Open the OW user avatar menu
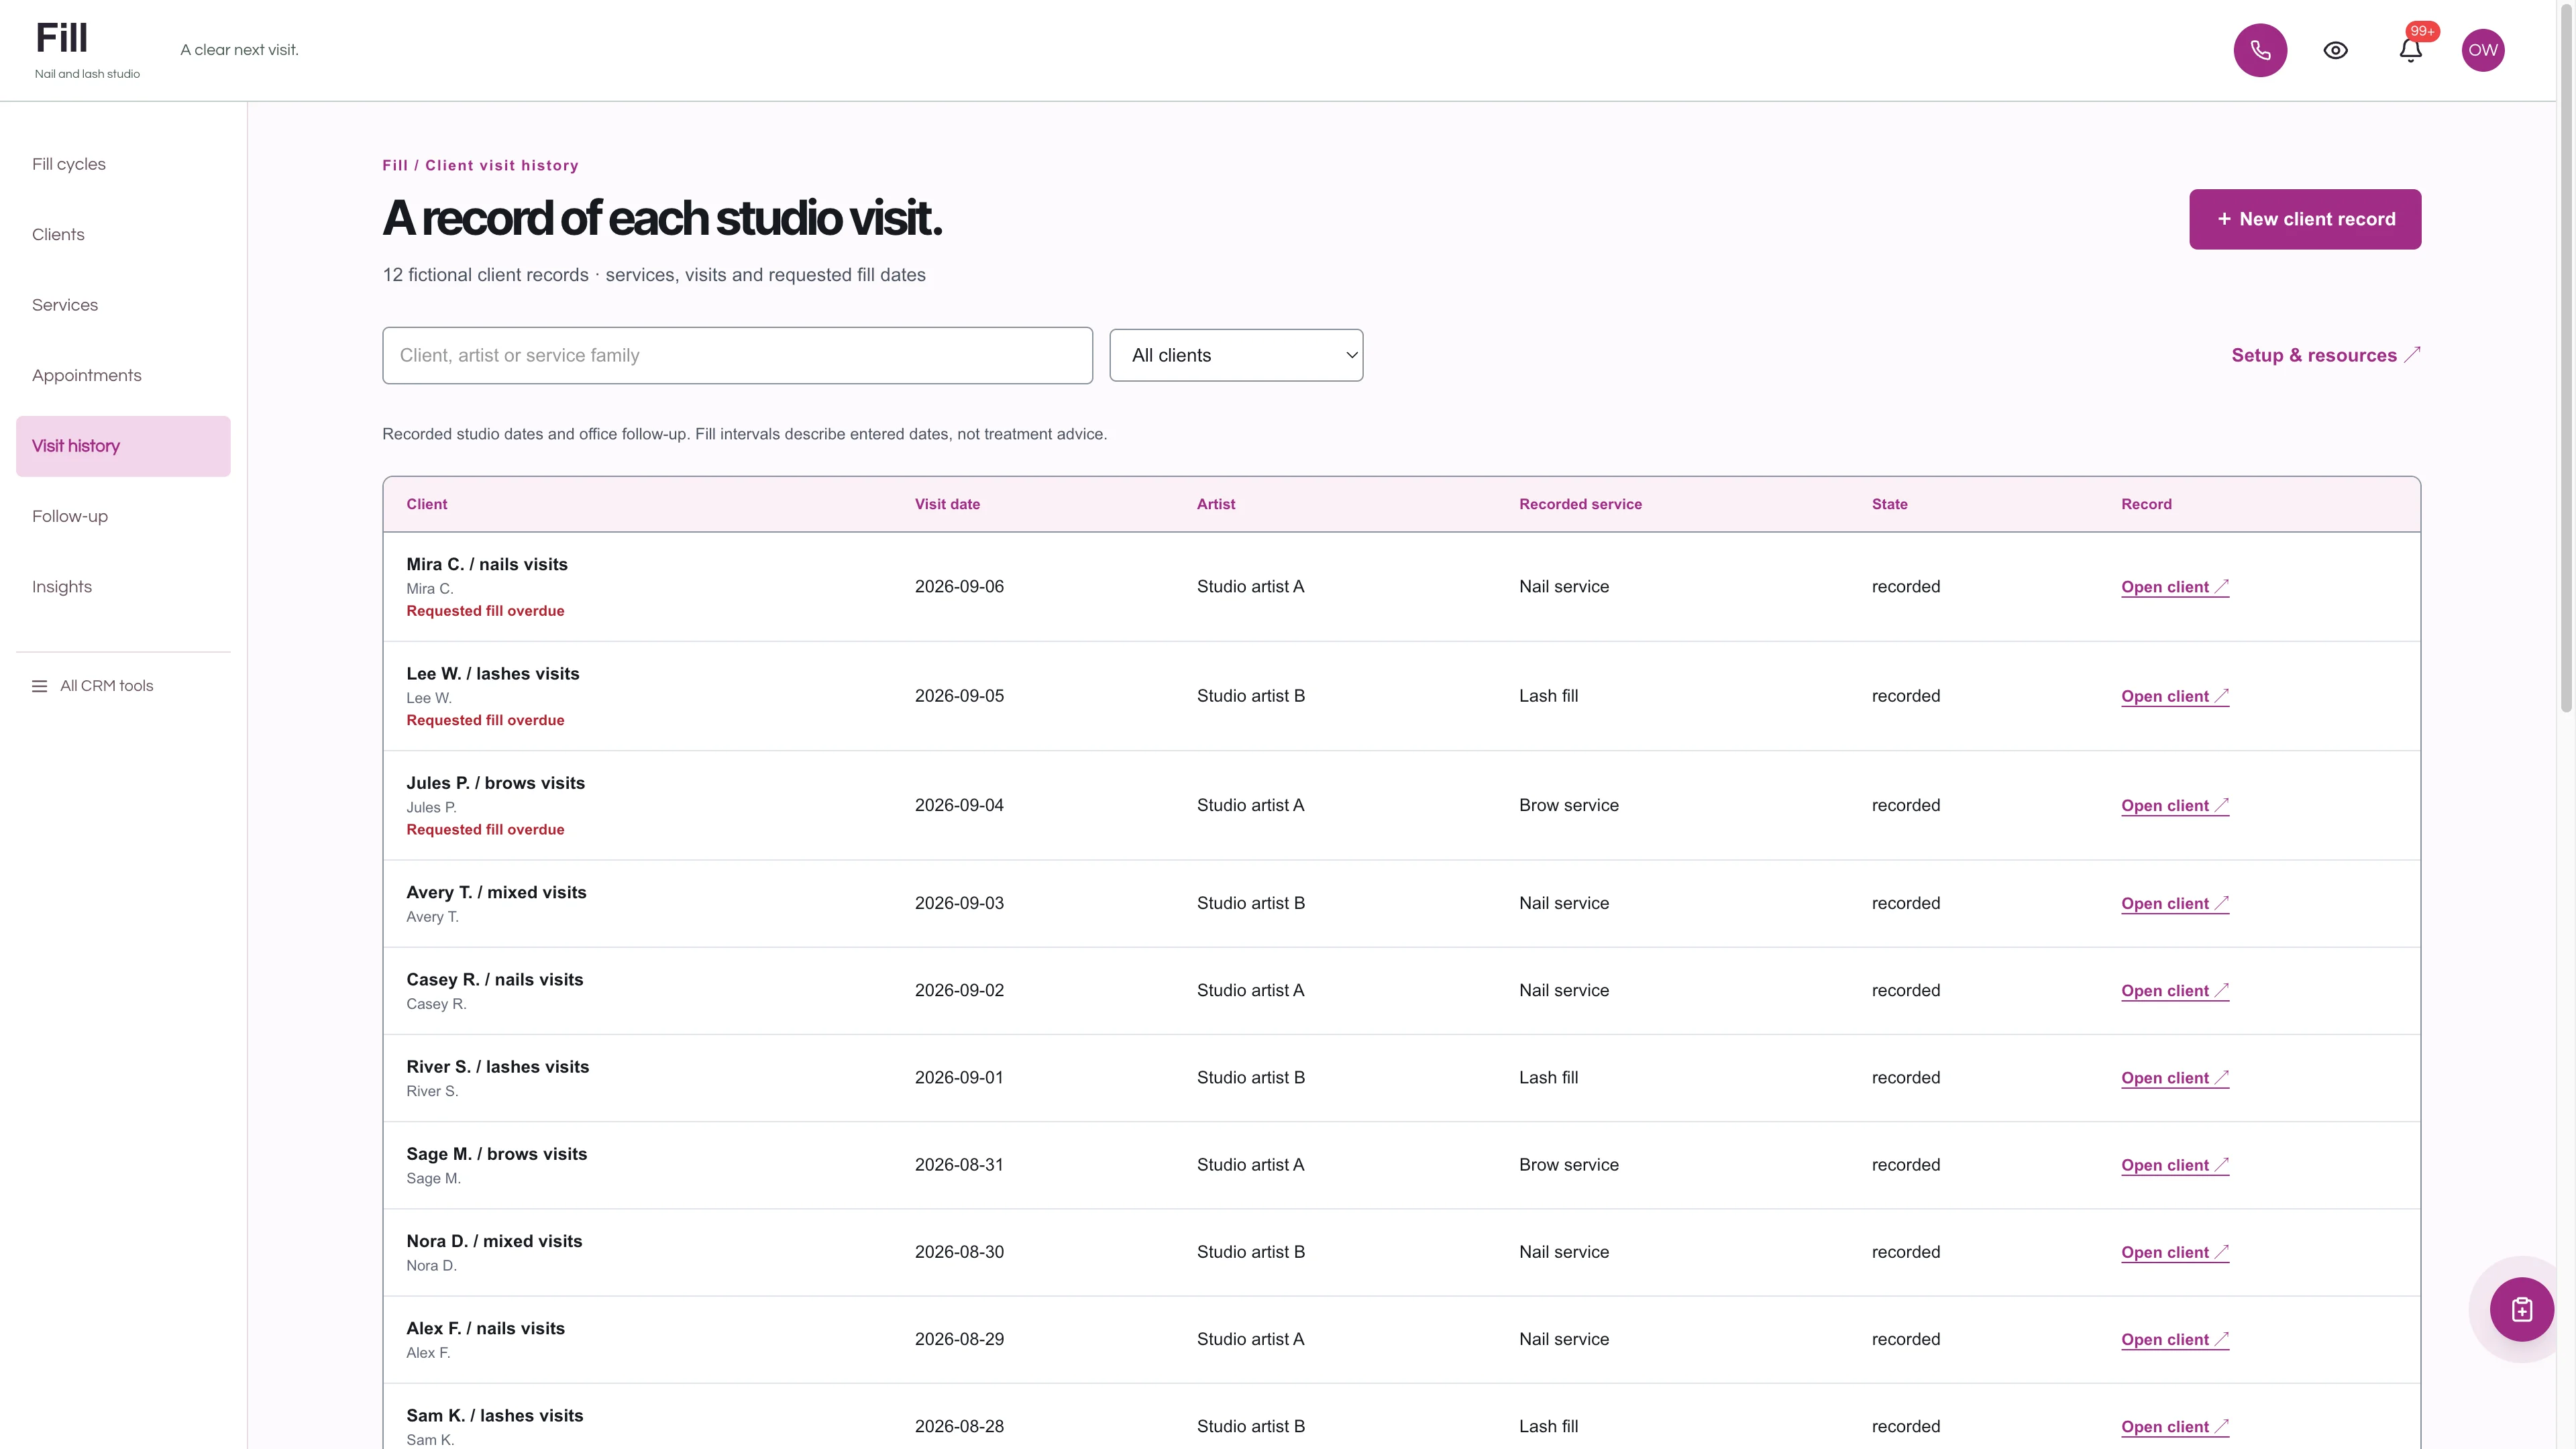 pyautogui.click(x=2483, y=50)
